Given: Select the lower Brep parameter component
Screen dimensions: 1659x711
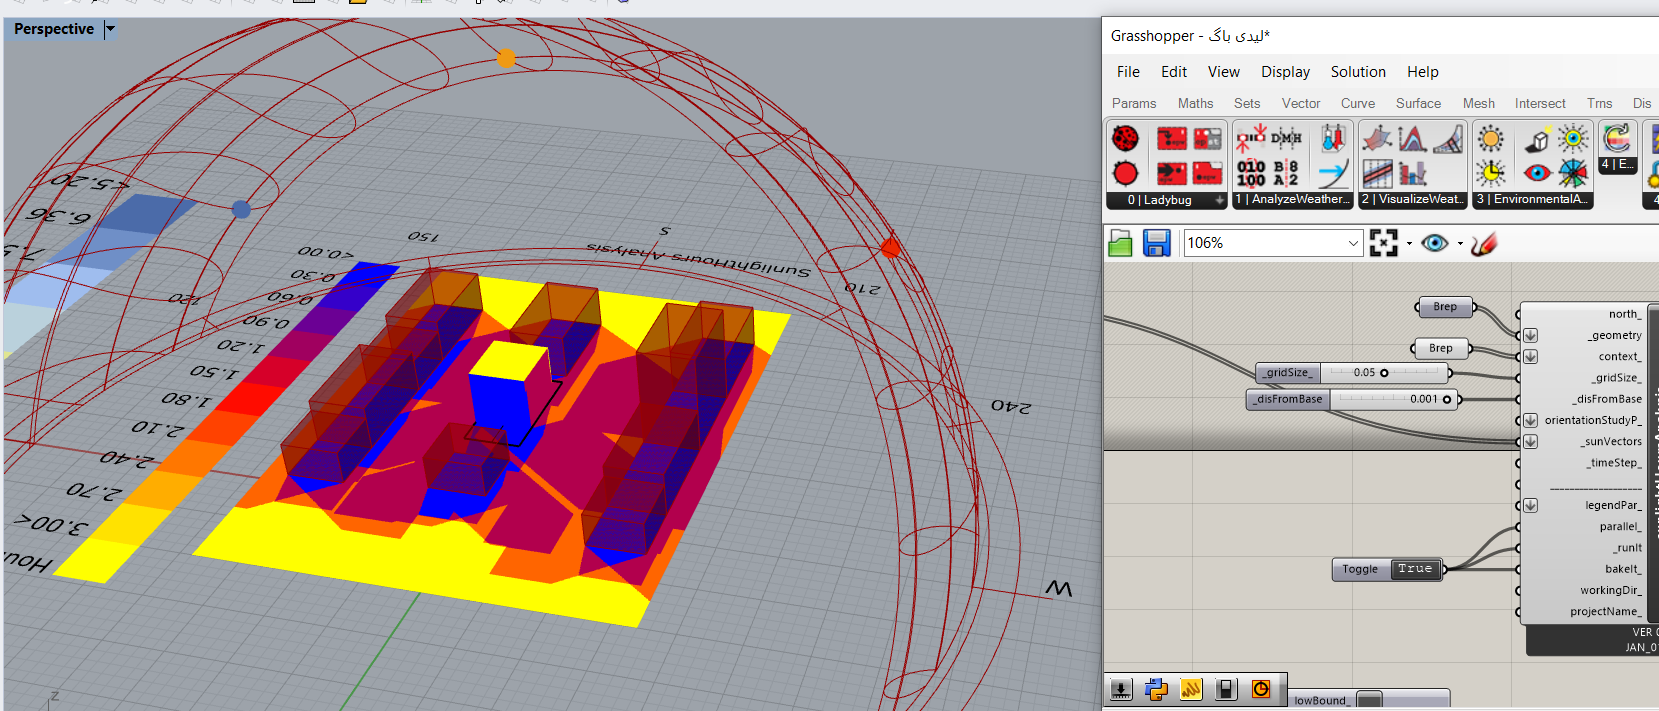Looking at the screenshot, I should pyautogui.click(x=1441, y=348).
